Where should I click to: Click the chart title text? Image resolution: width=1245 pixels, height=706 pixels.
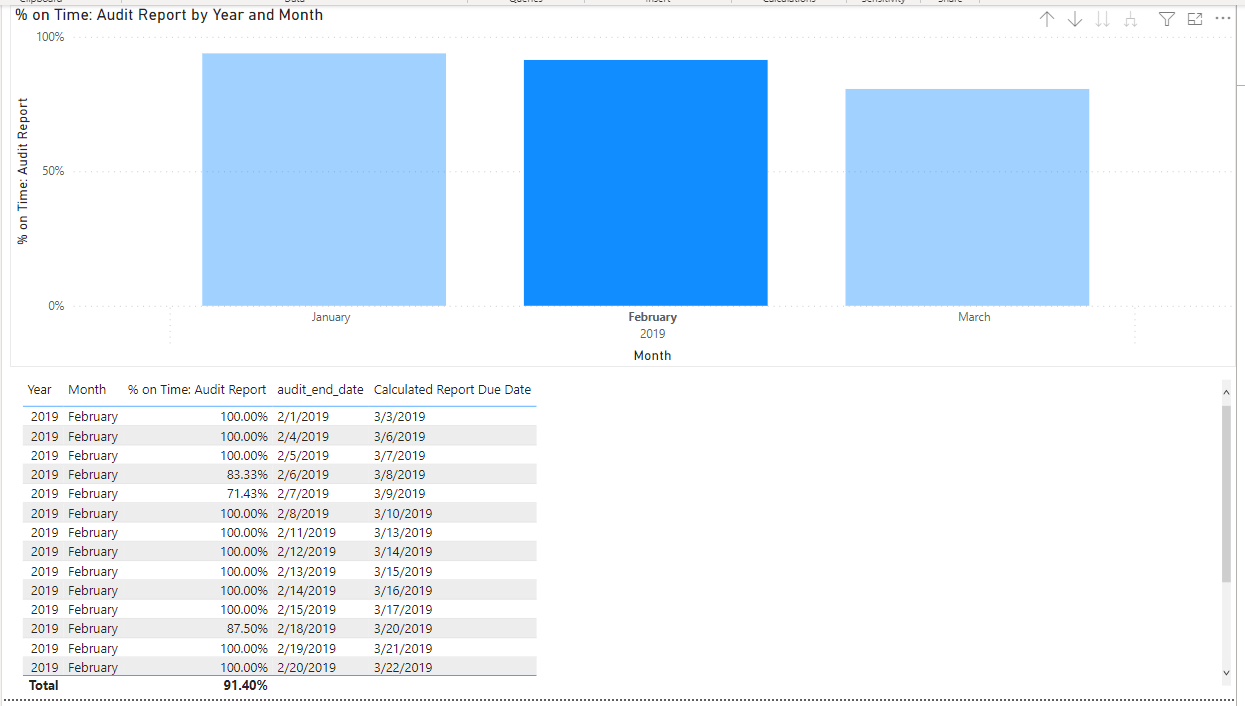click(x=169, y=15)
